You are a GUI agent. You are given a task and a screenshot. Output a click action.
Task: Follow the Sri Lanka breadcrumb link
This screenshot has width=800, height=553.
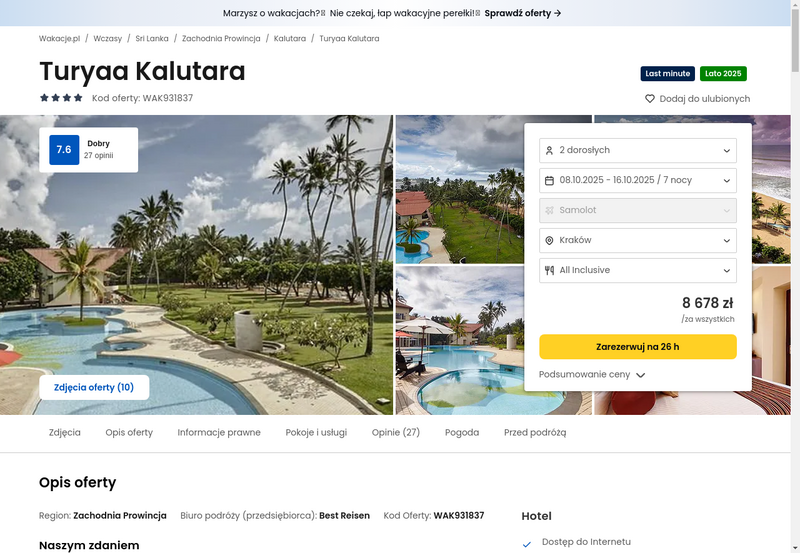coord(152,38)
